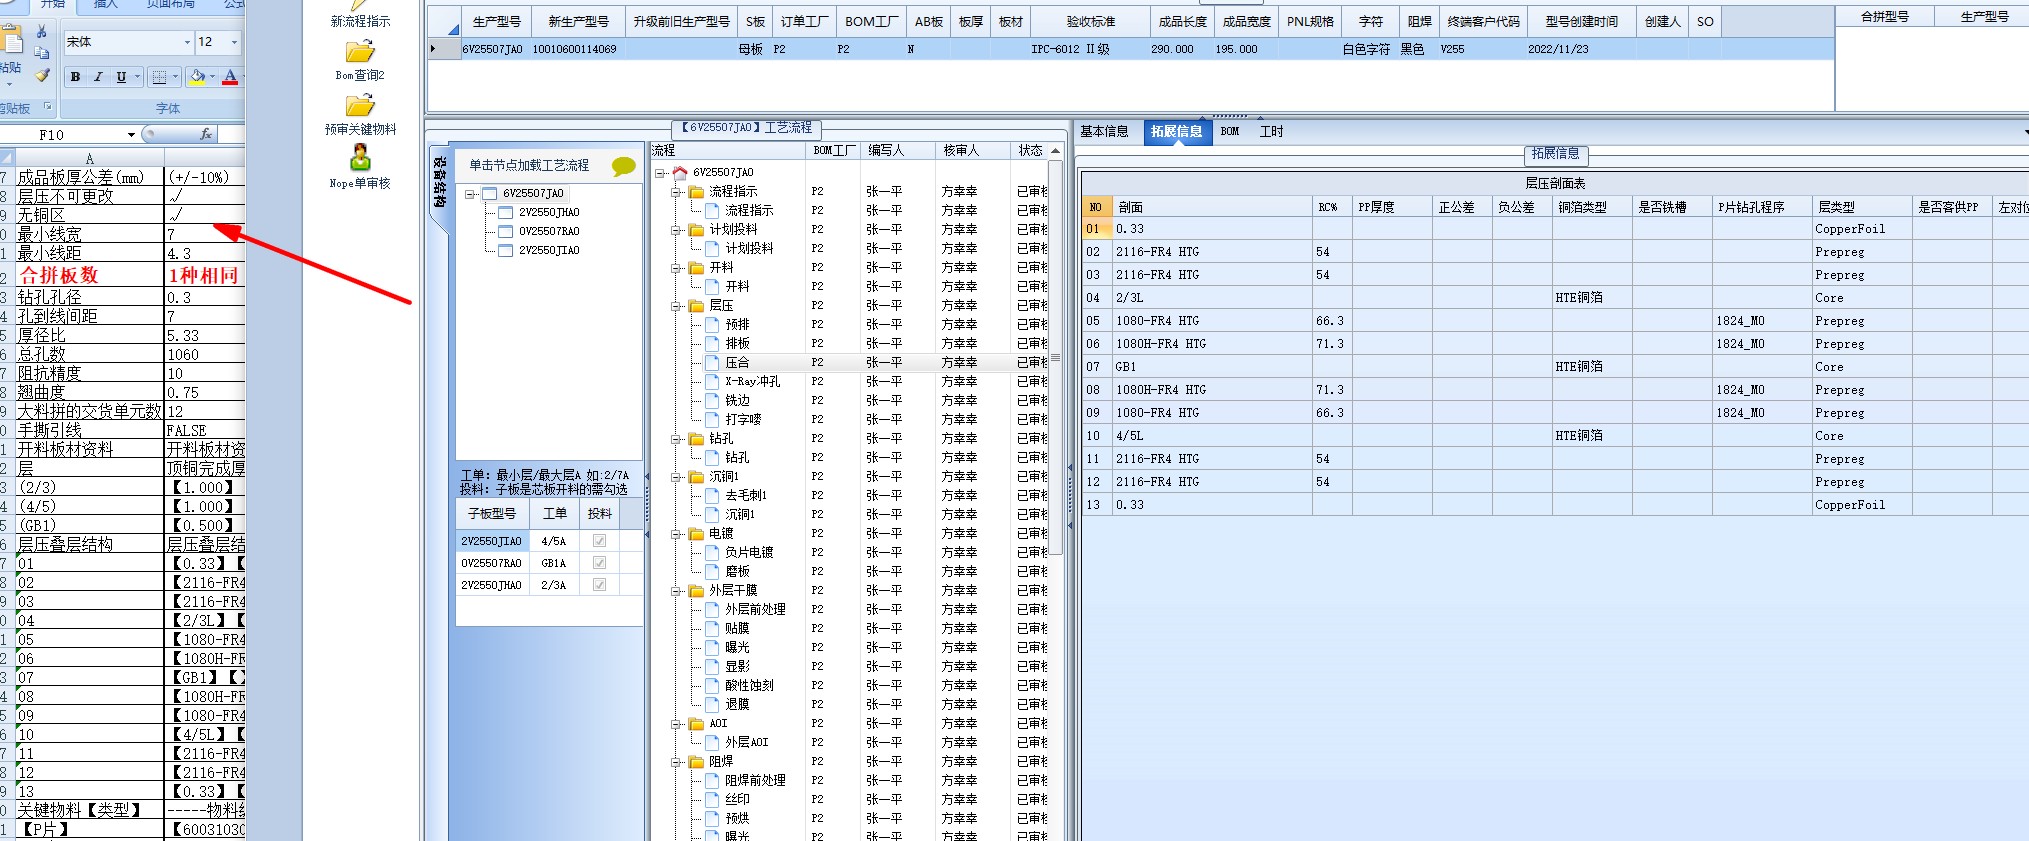This screenshot has height=841, width=2029.
Task: Apply the yellow fill color bucket
Action: (197, 77)
